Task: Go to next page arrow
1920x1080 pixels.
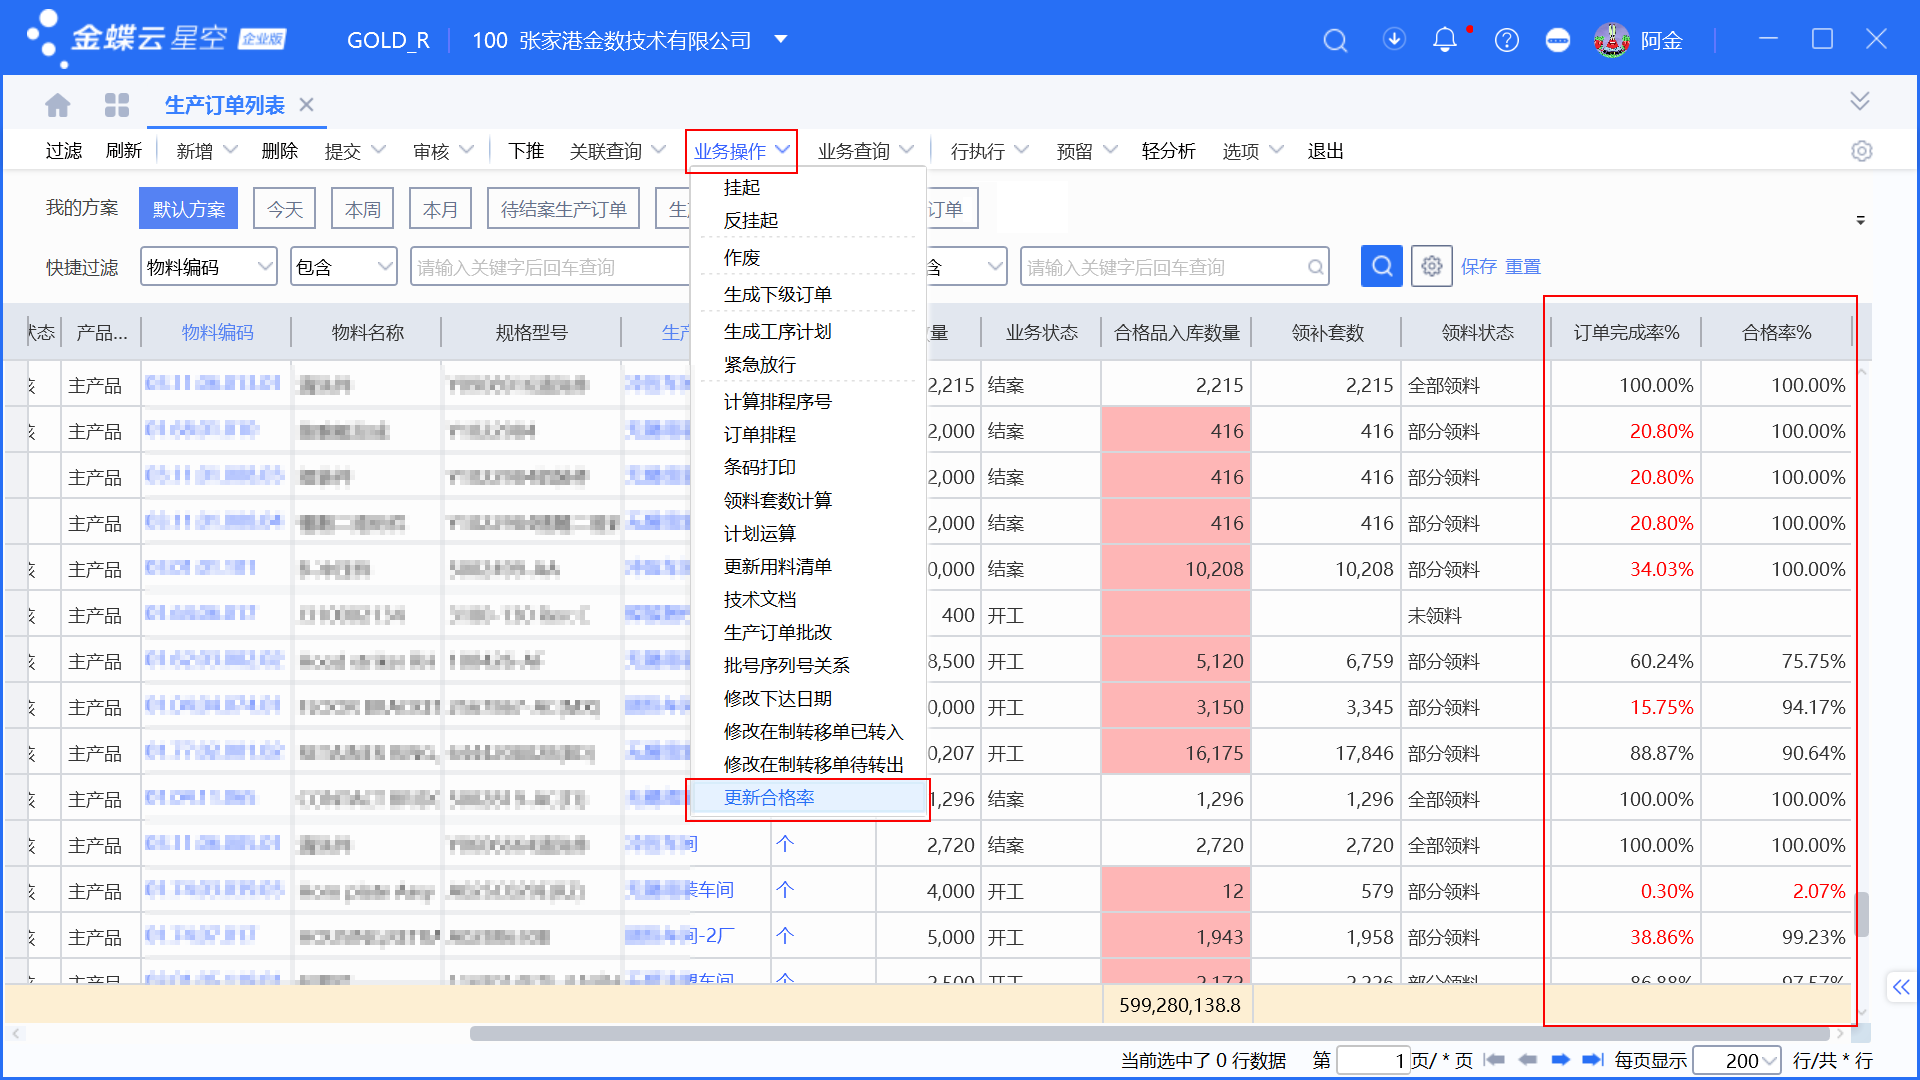Action: pos(1561,1060)
